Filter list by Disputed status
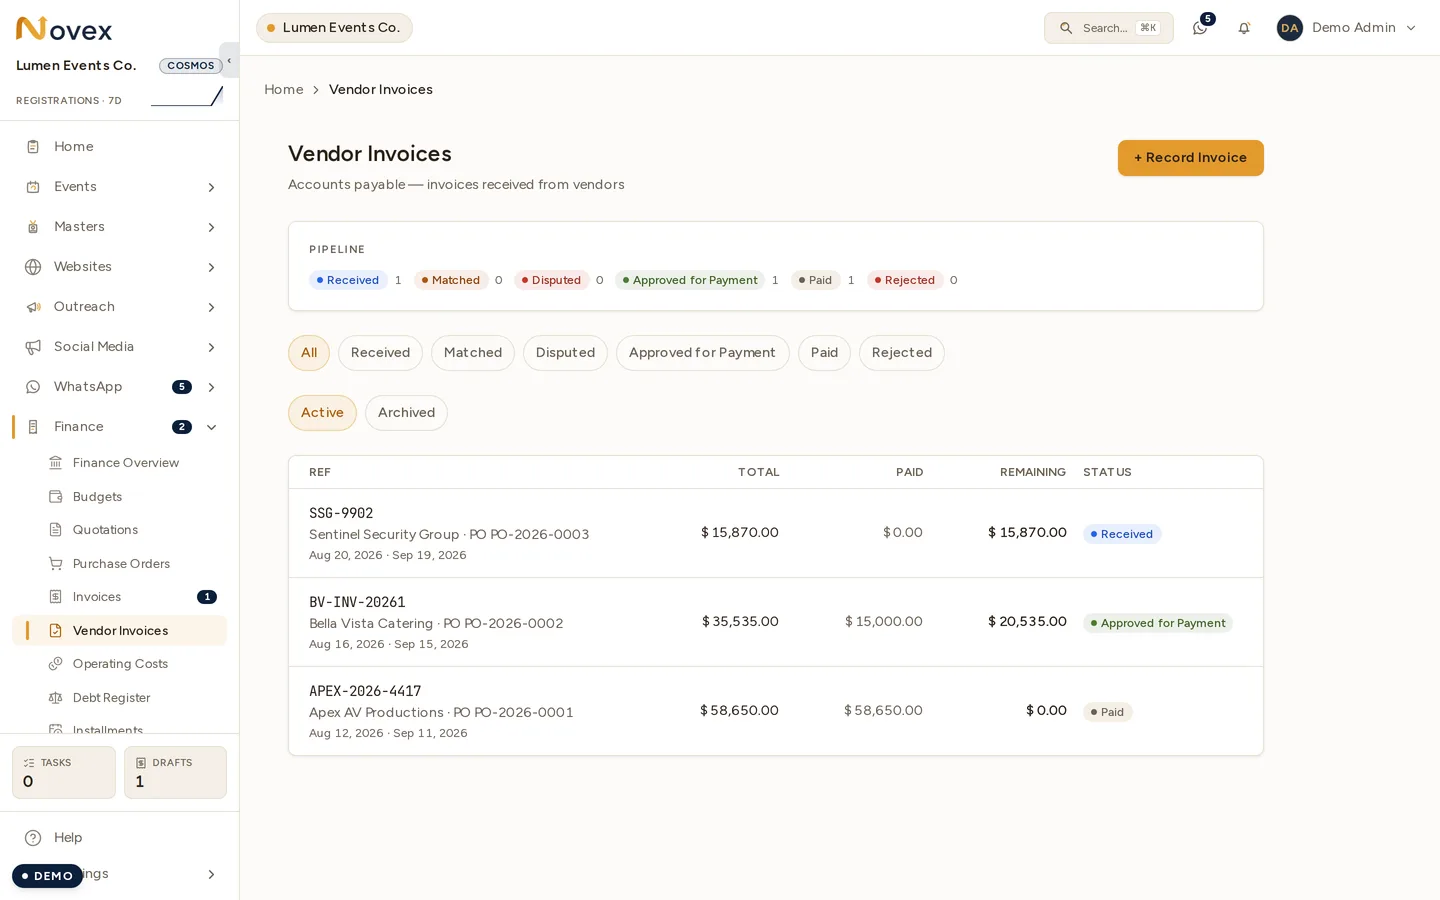The width and height of the screenshot is (1440, 900). [565, 353]
